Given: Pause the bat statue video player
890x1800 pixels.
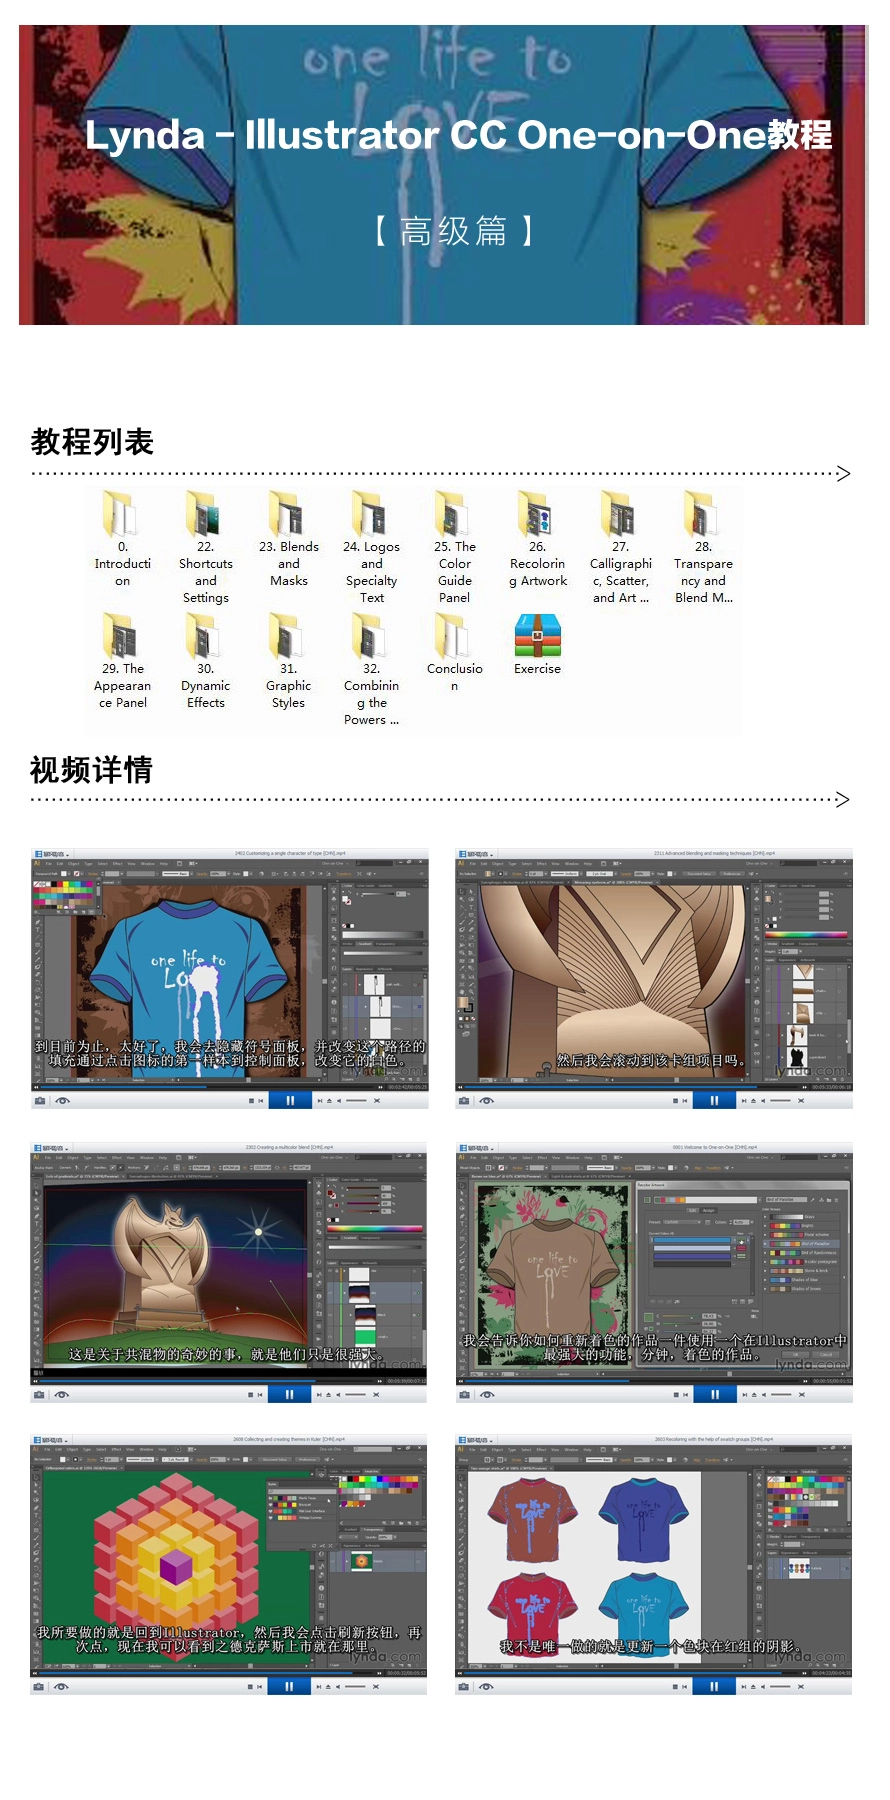Looking at the screenshot, I should tap(290, 1394).
